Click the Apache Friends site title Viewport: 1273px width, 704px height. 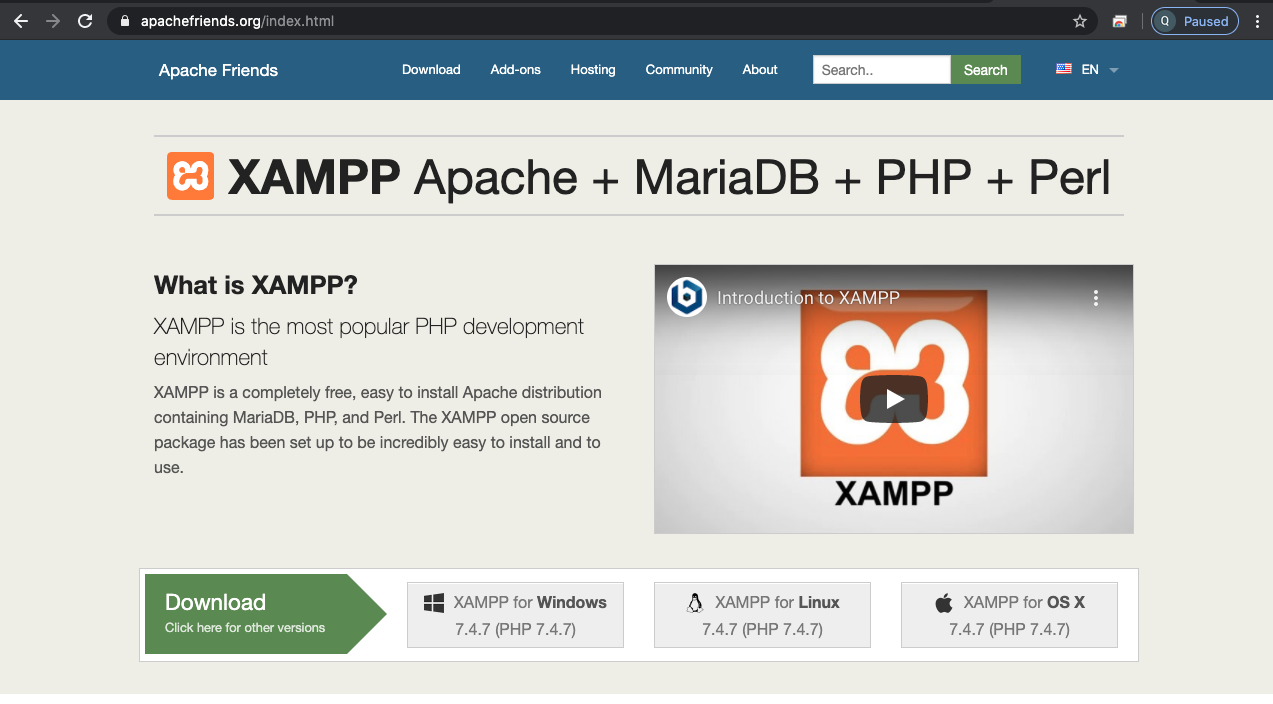tap(218, 70)
